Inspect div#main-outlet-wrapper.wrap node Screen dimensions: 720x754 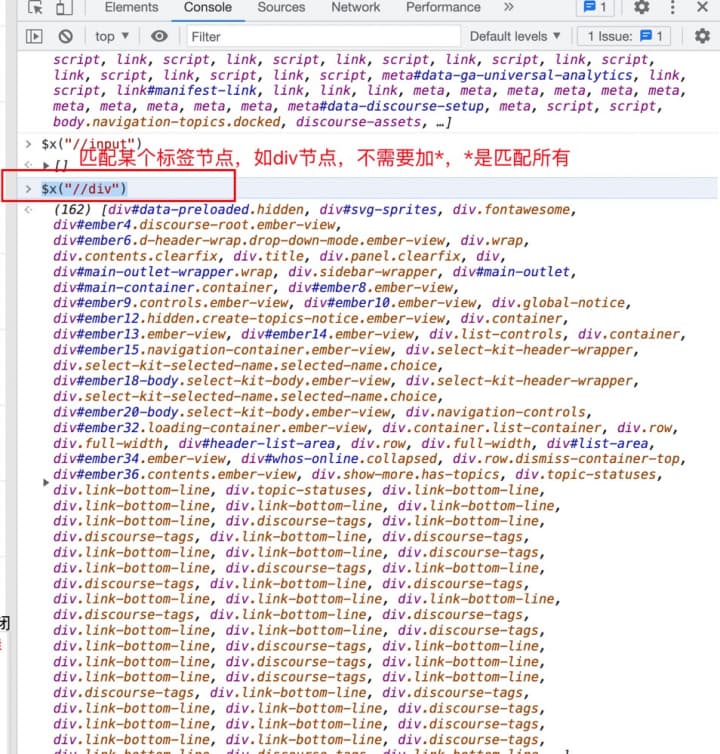click(163, 272)
